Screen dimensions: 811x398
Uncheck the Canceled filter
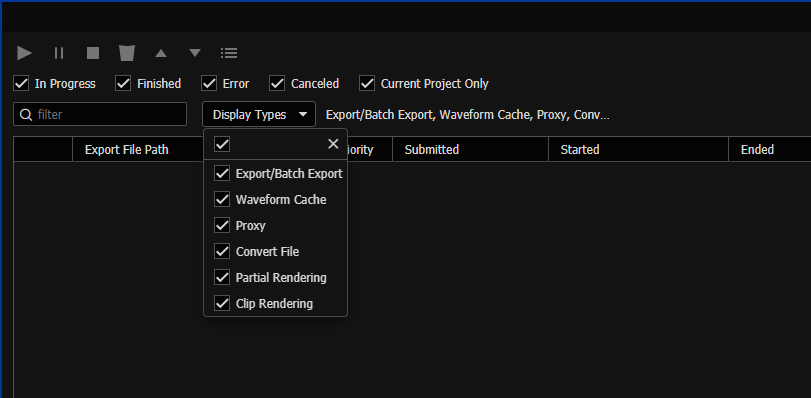coord(277,83)
